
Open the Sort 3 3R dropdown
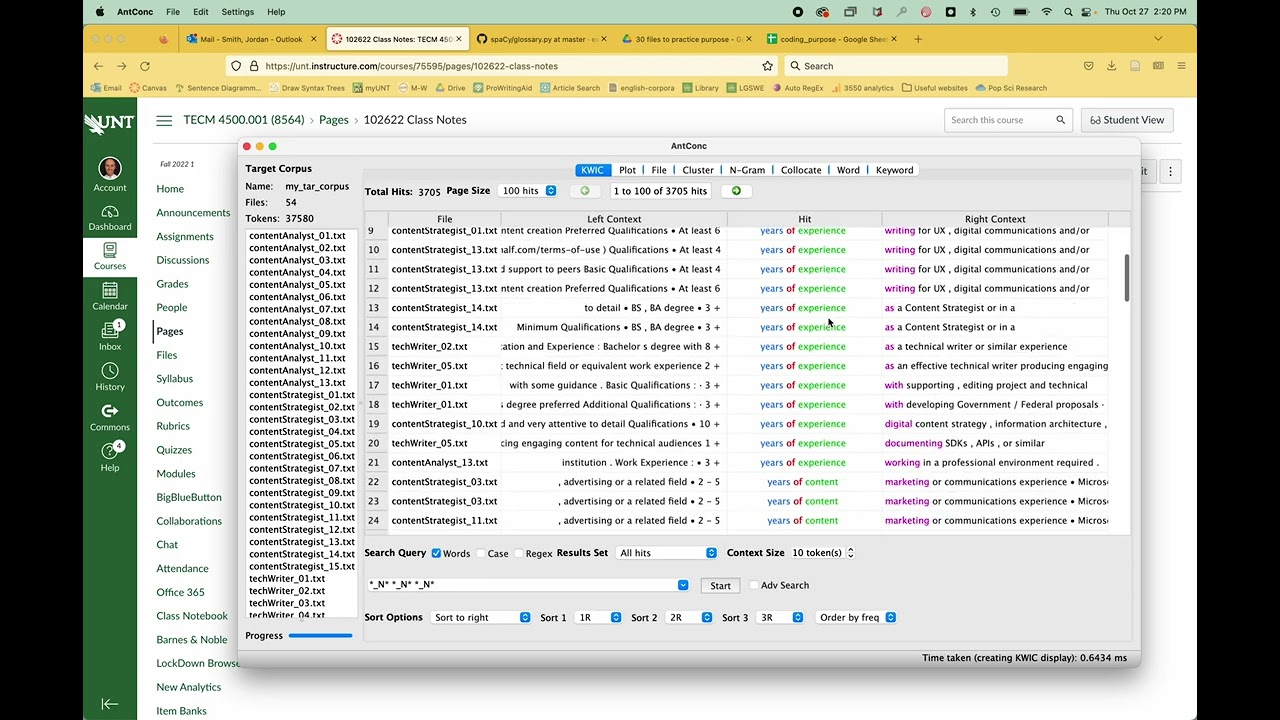(779, 618)
